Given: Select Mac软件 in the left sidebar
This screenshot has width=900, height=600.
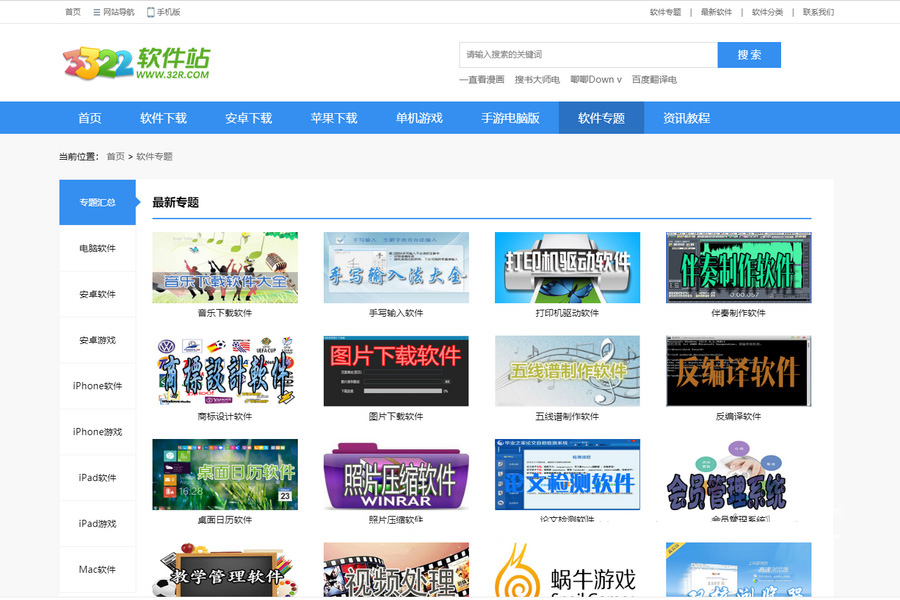Looking at the screenshot, I should (x=98, y=570).
